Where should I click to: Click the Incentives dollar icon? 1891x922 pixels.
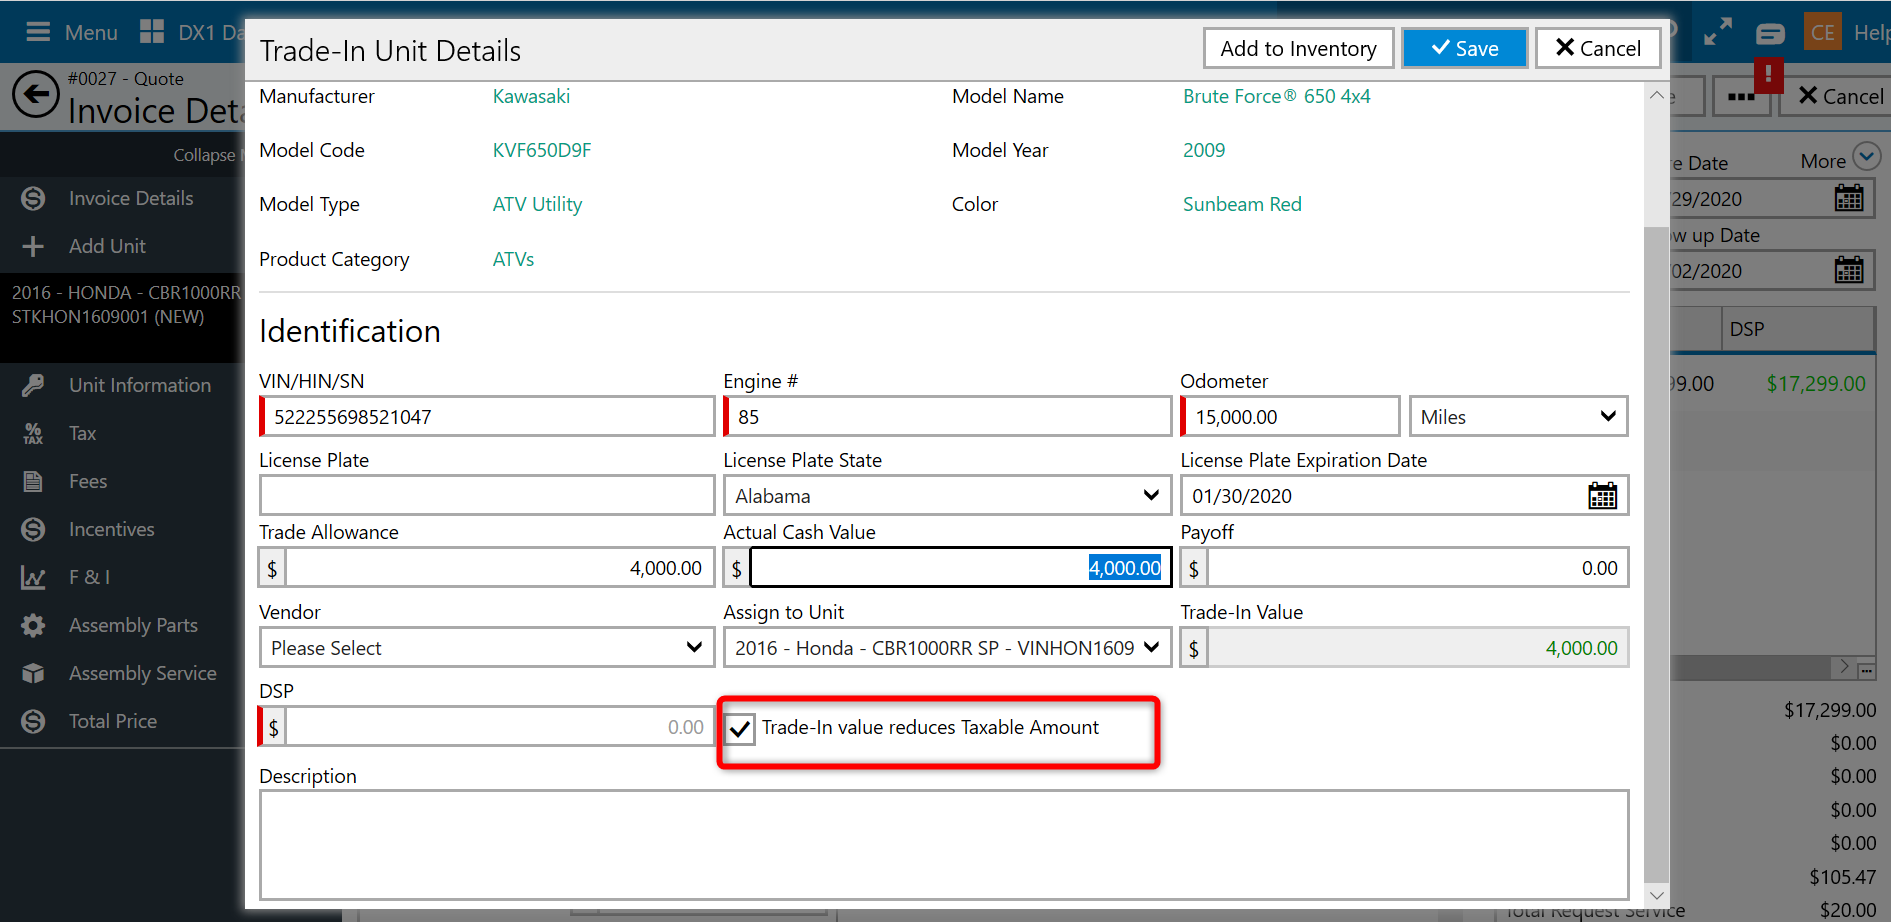coord(33,529)
